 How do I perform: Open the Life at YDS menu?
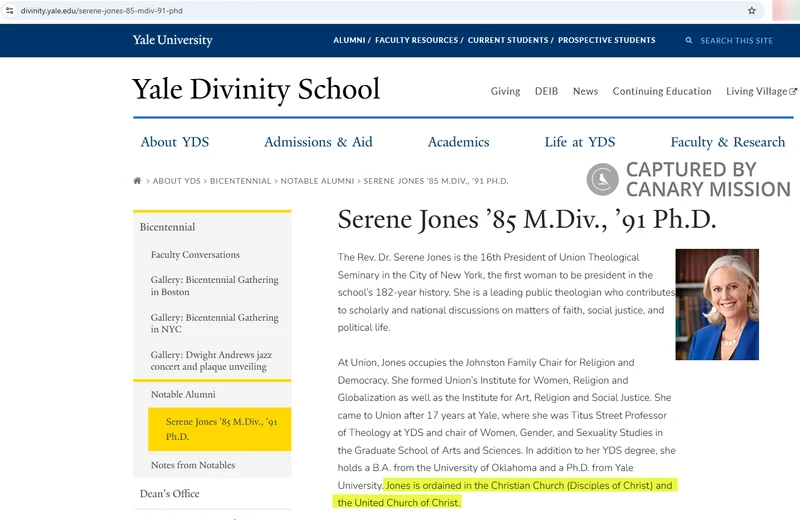coord(580,142)
